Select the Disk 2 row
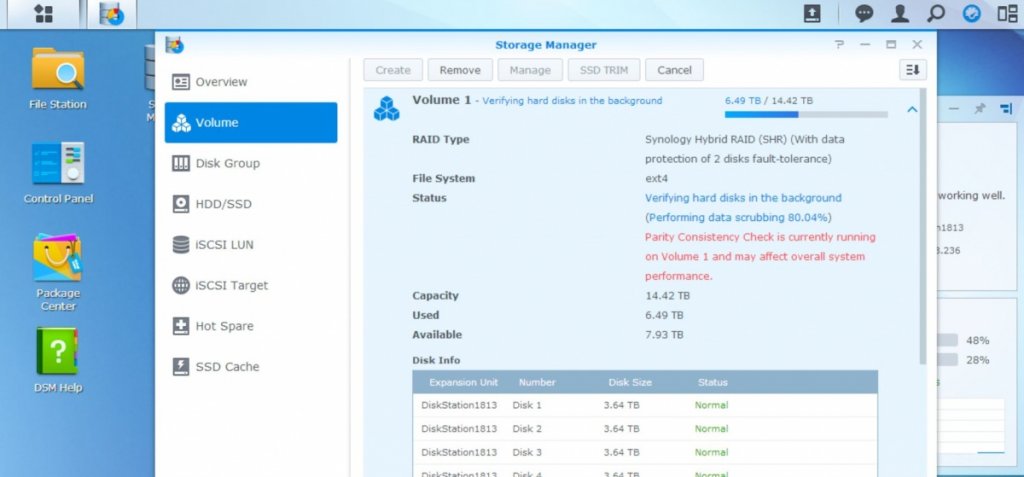 (x=645, y=429)
